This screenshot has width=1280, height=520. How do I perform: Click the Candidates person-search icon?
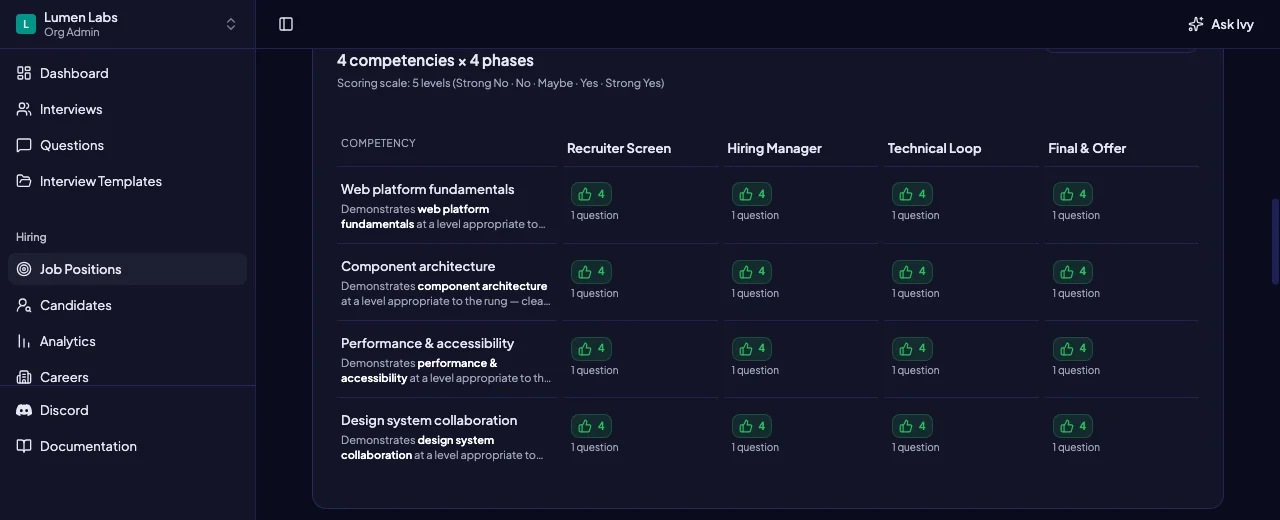24,305
